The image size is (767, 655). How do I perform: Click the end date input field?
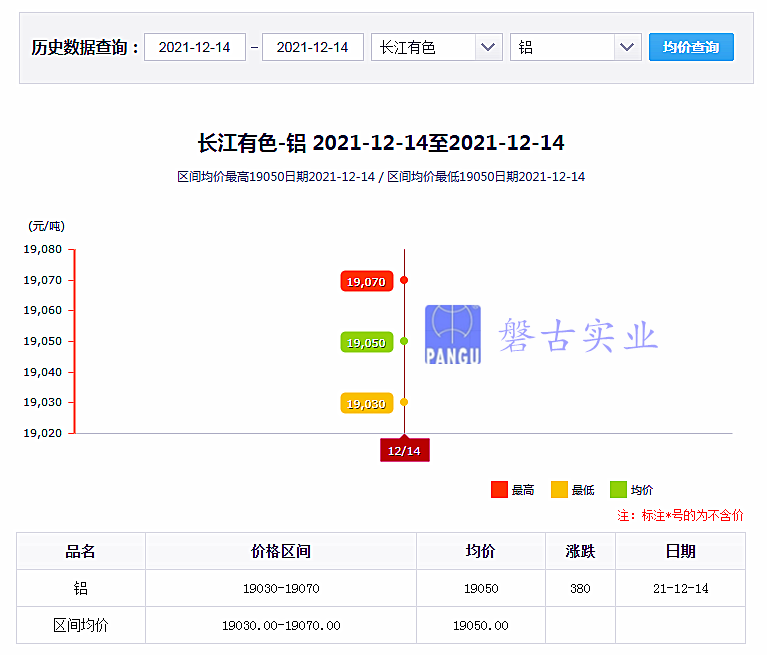pyautogui.click(x=313, y=47)
